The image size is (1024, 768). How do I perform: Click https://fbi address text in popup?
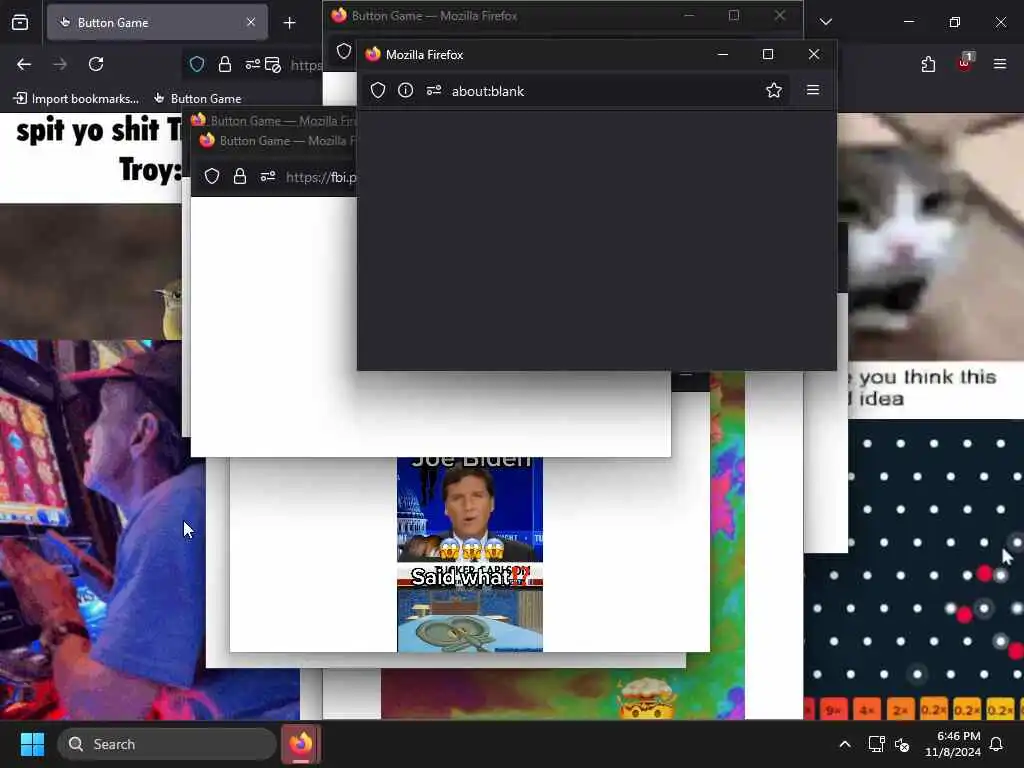coord(321,177)
